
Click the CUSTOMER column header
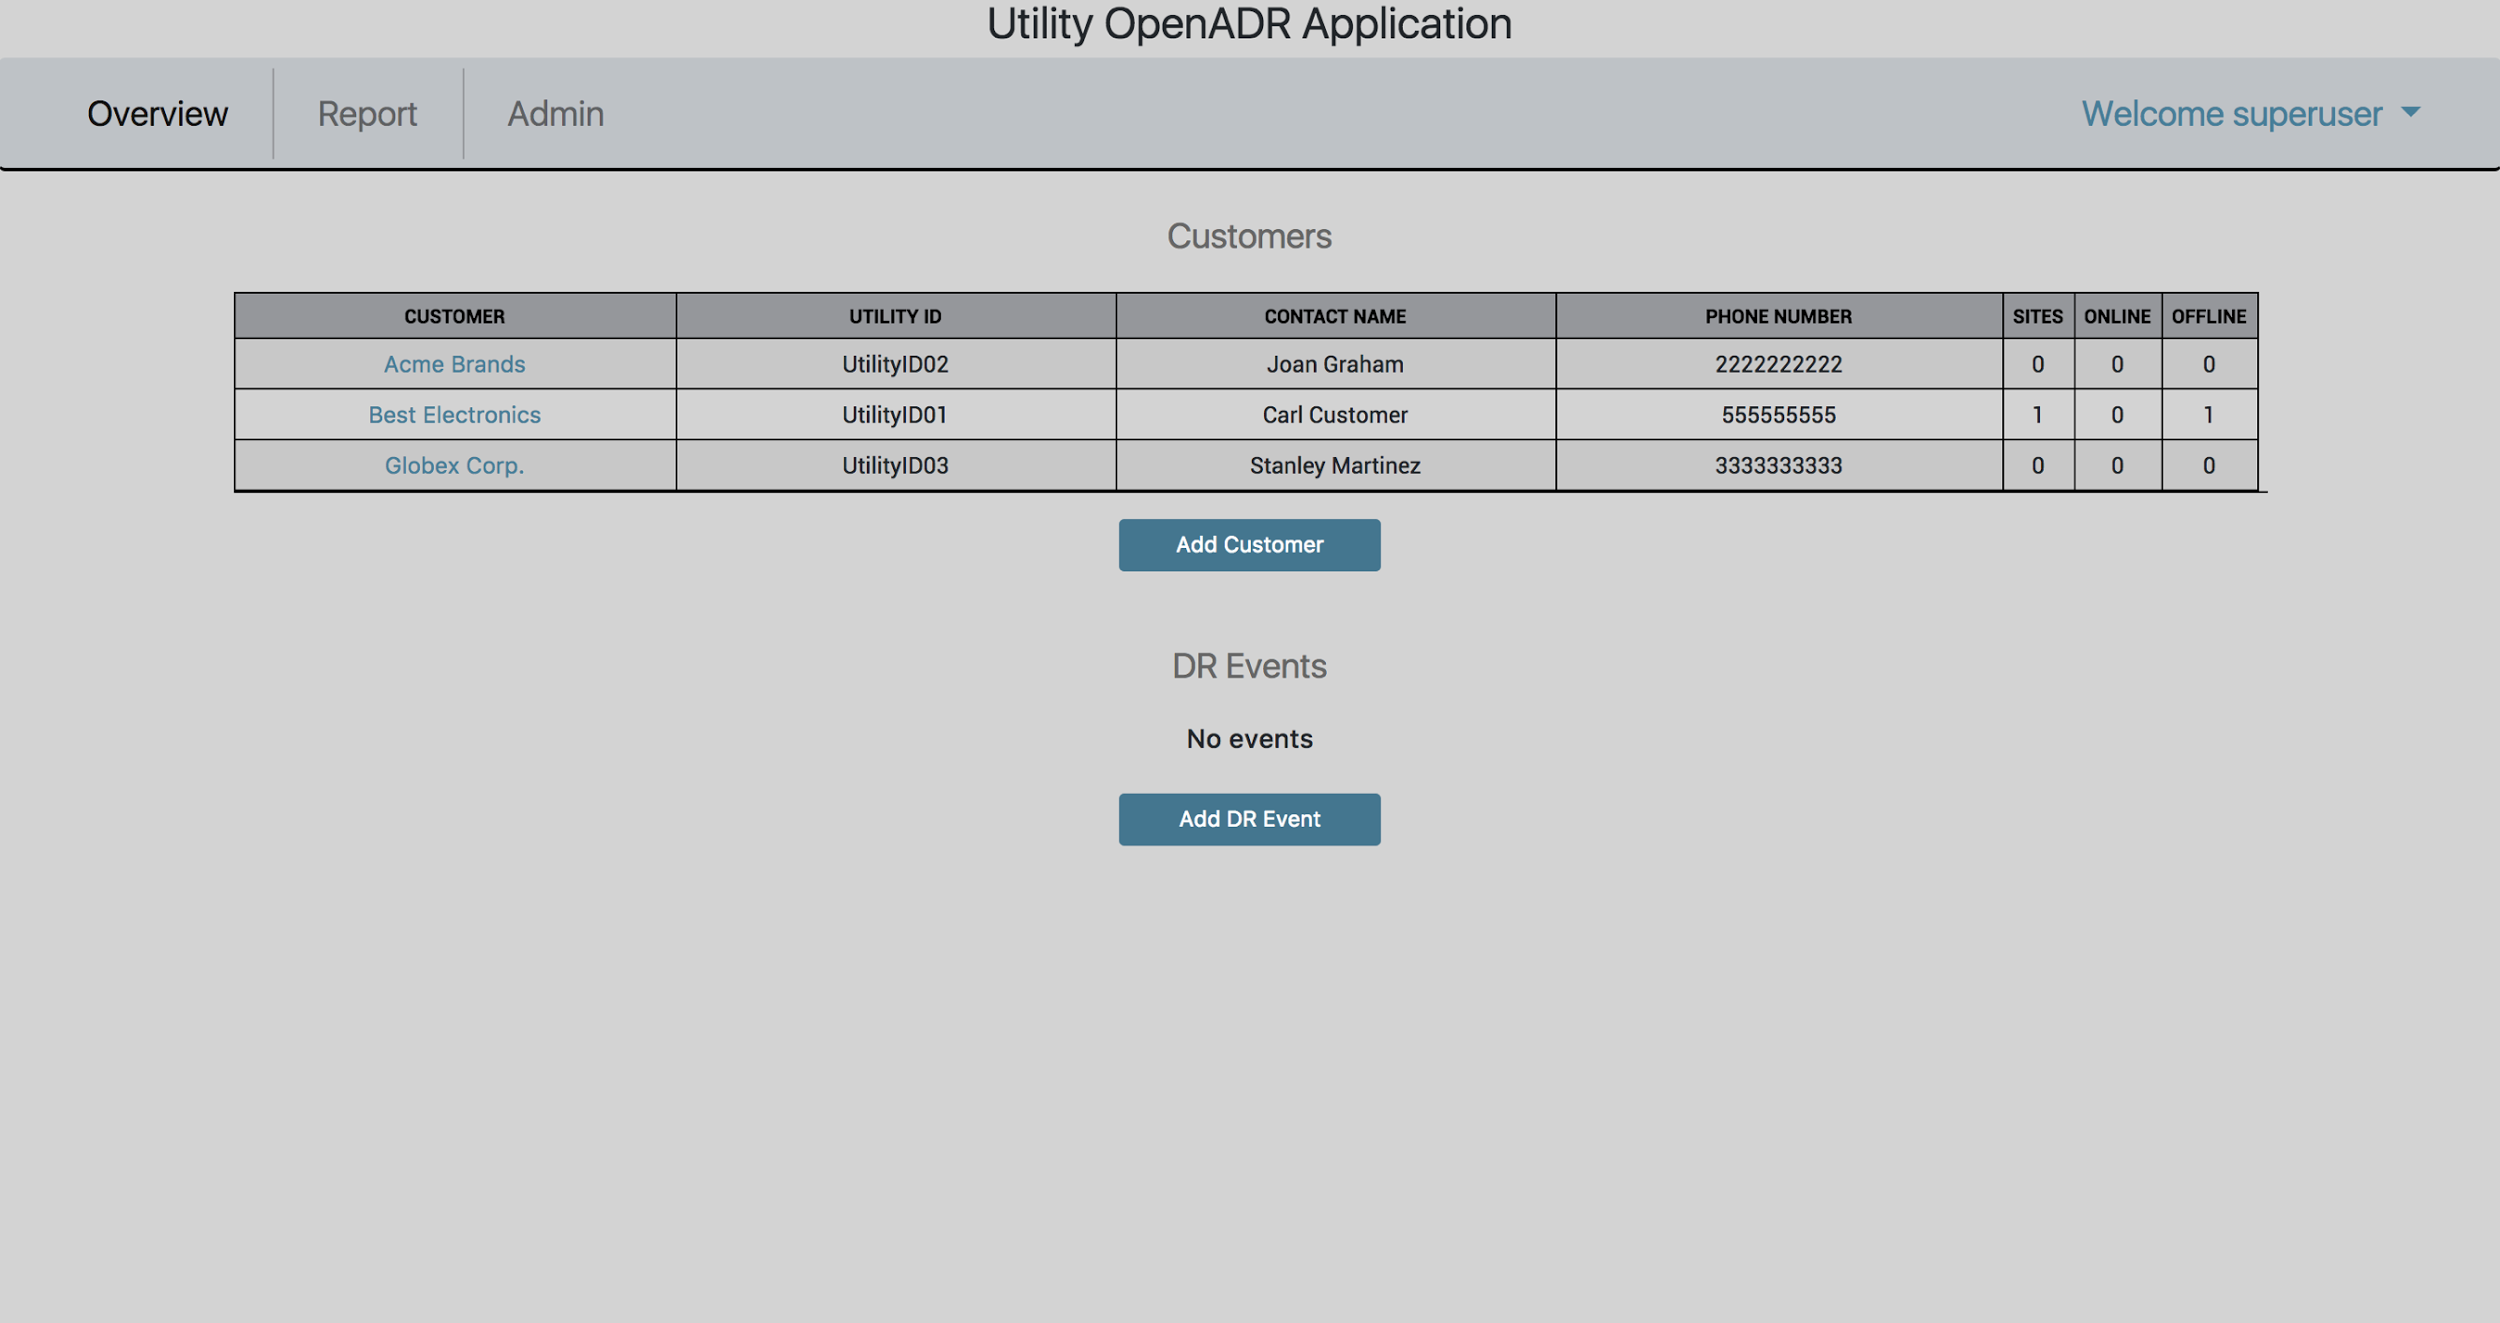[454, 316]
